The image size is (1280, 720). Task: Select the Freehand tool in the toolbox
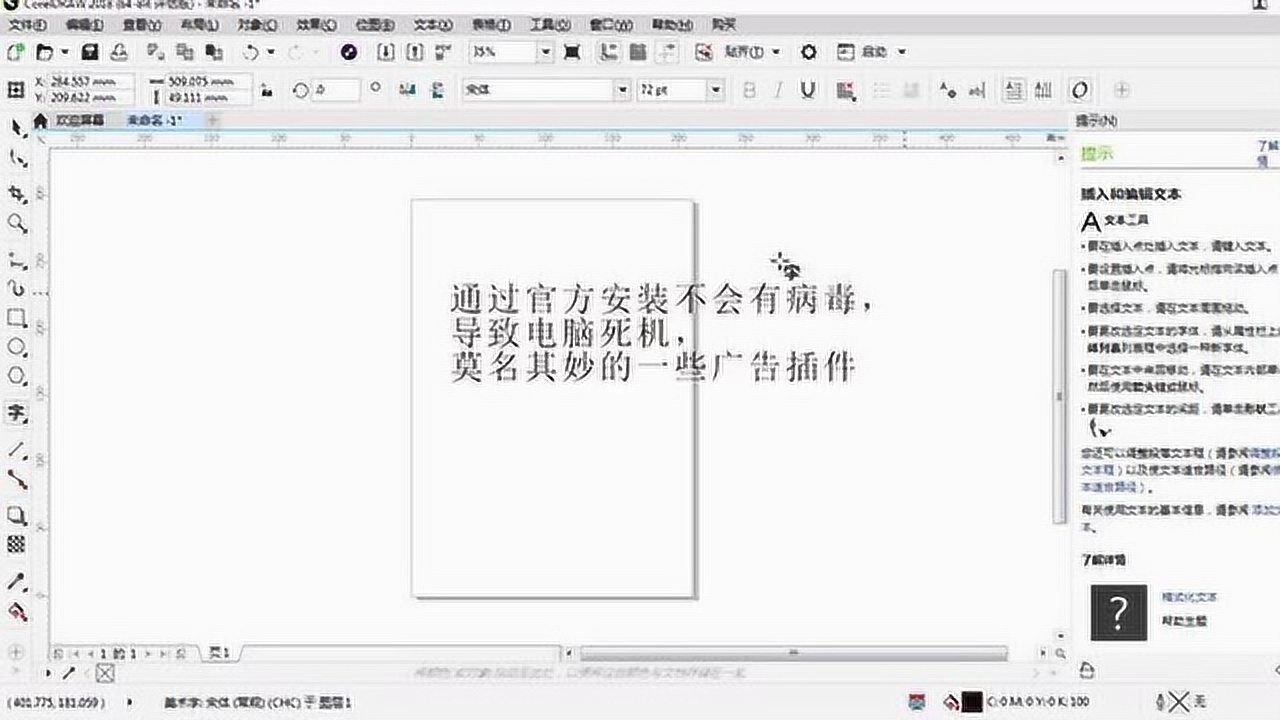[16, 259]
